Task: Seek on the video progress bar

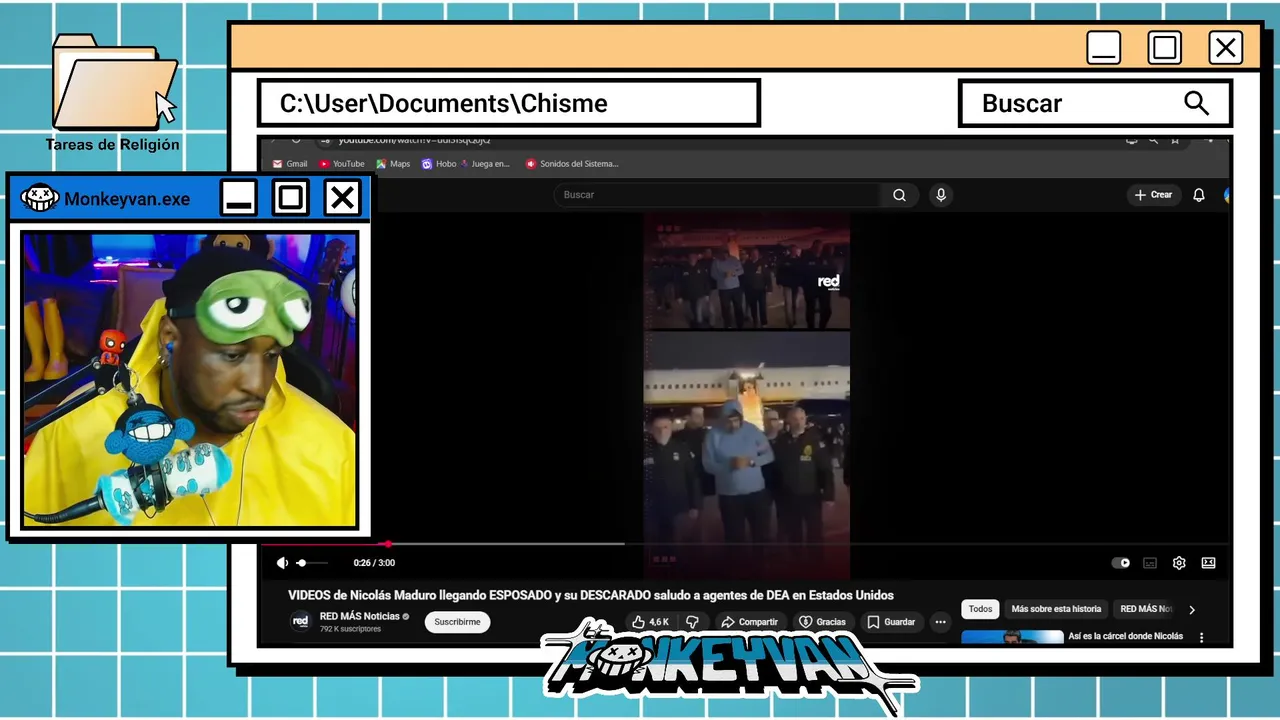Action: [x=745, y=544]
